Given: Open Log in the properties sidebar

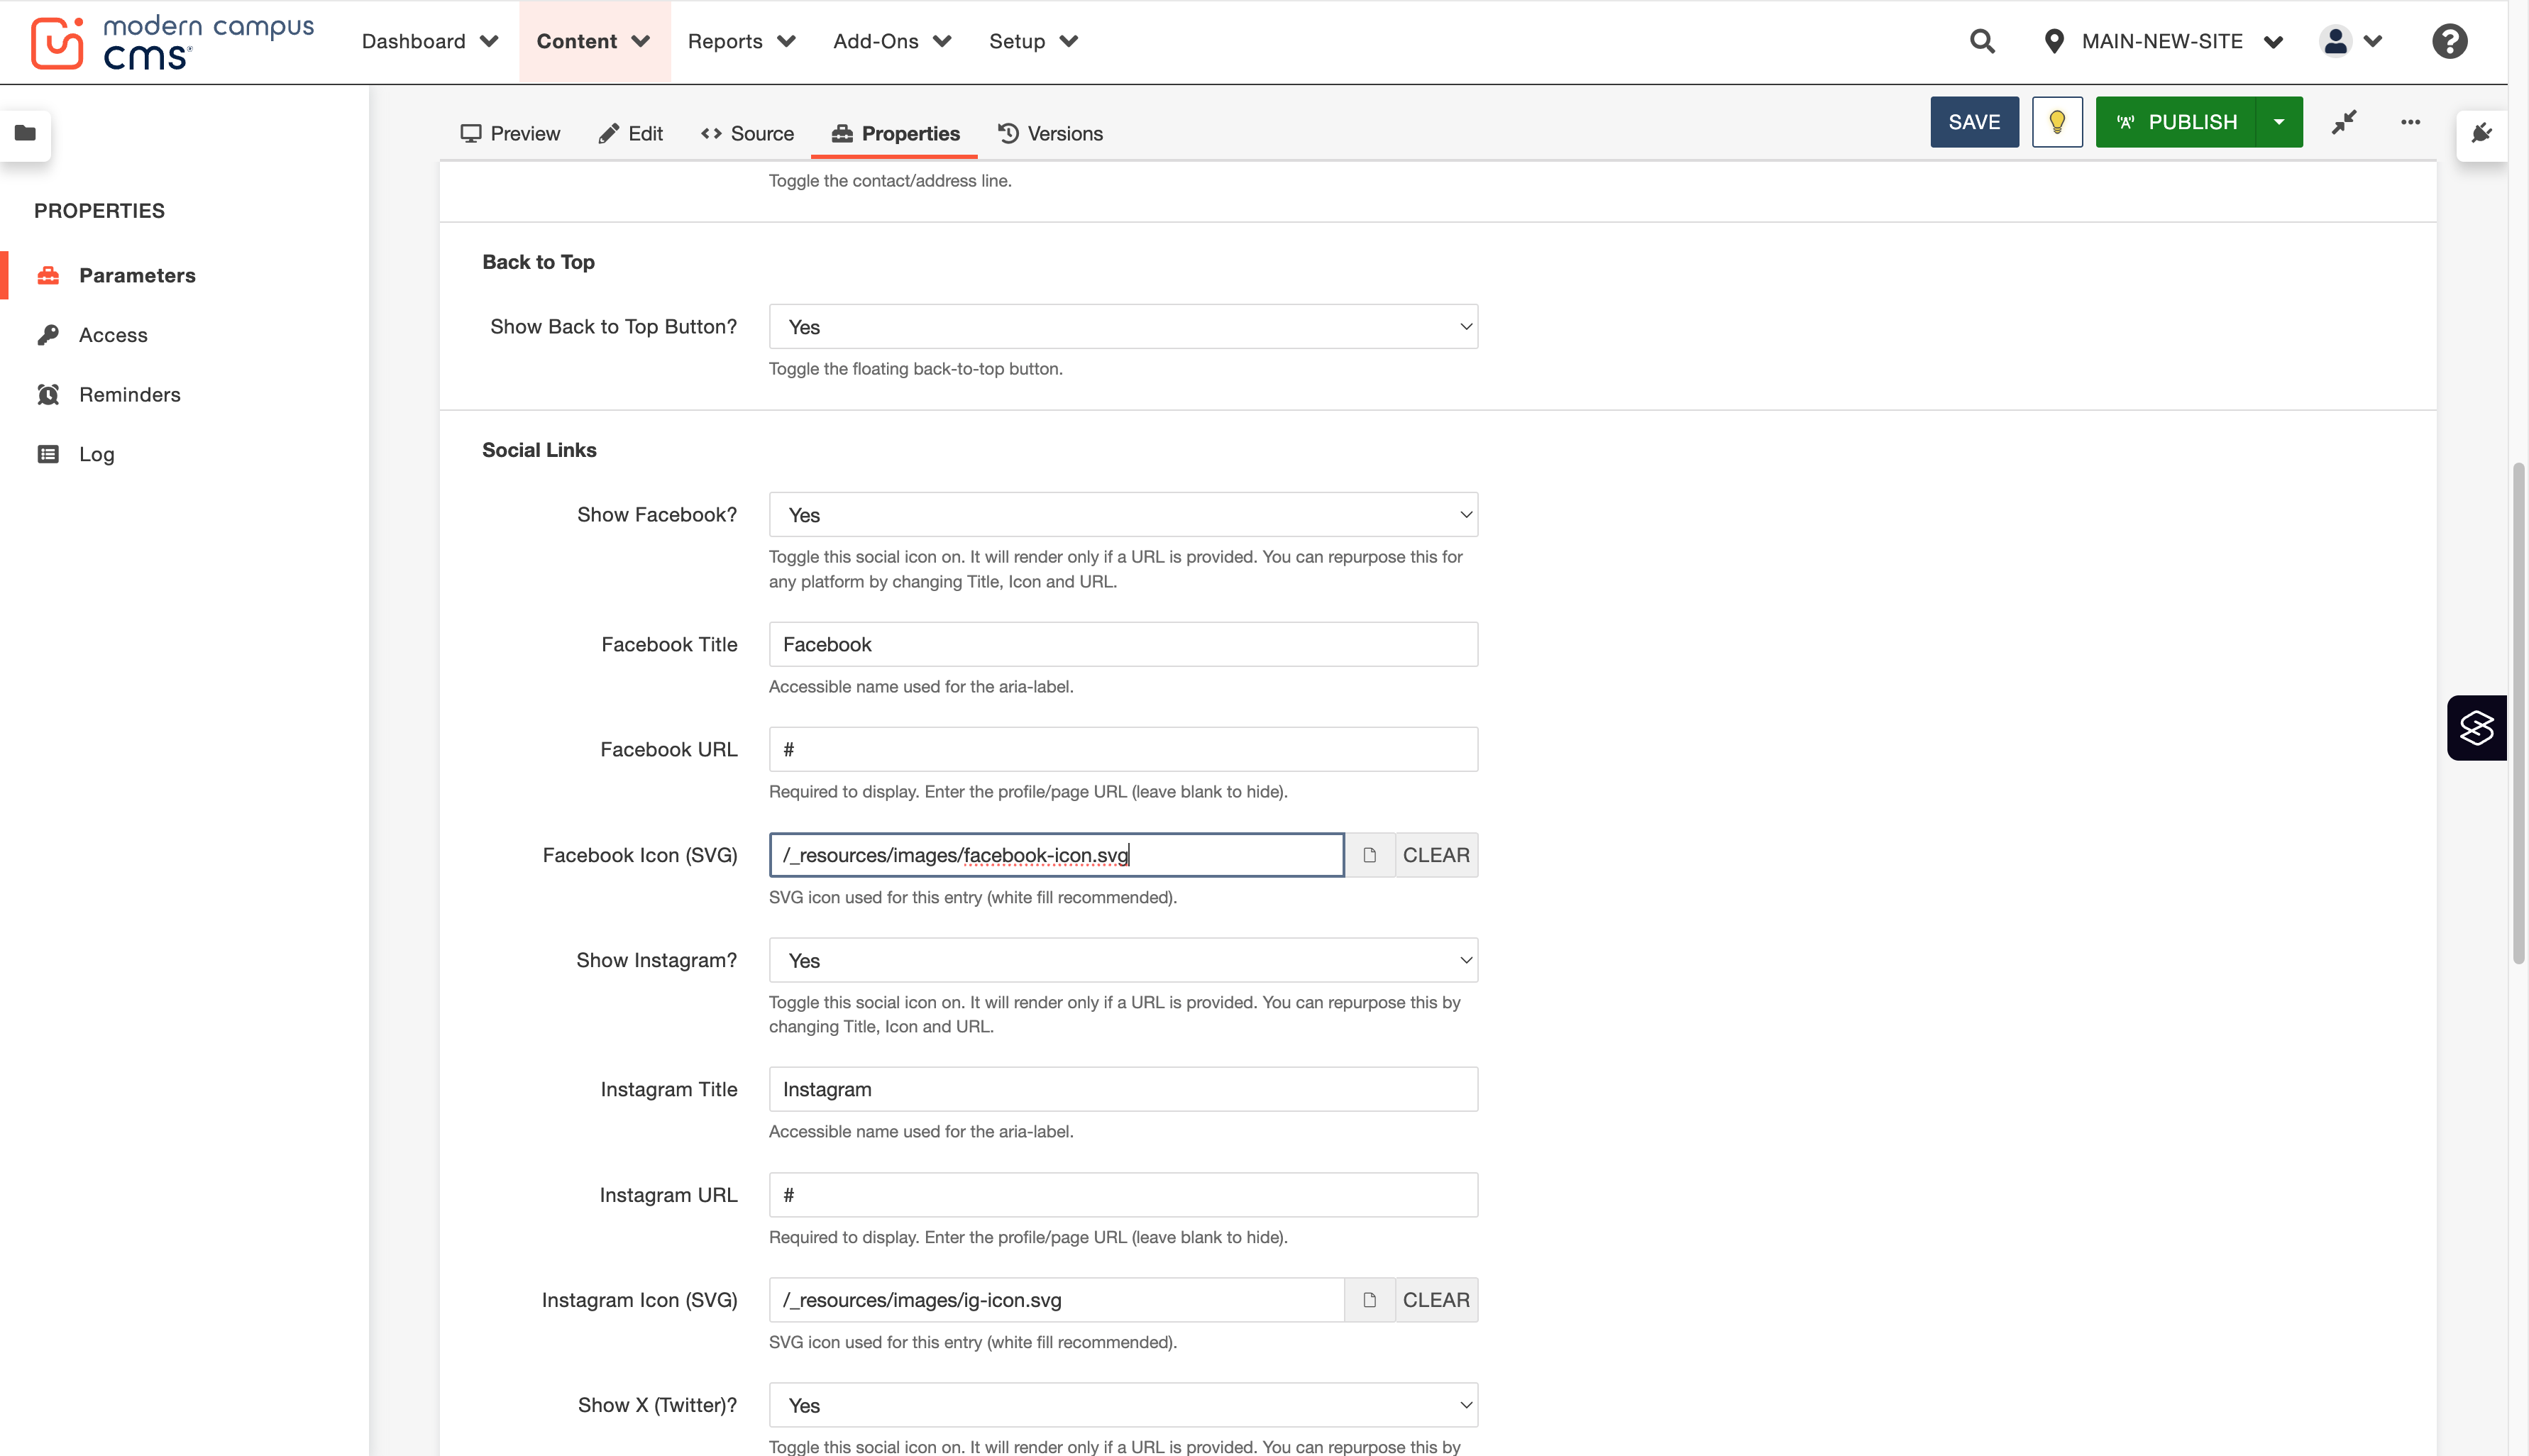Looking at the screenshot, I should pyautogui.click(x=96, y=454).
